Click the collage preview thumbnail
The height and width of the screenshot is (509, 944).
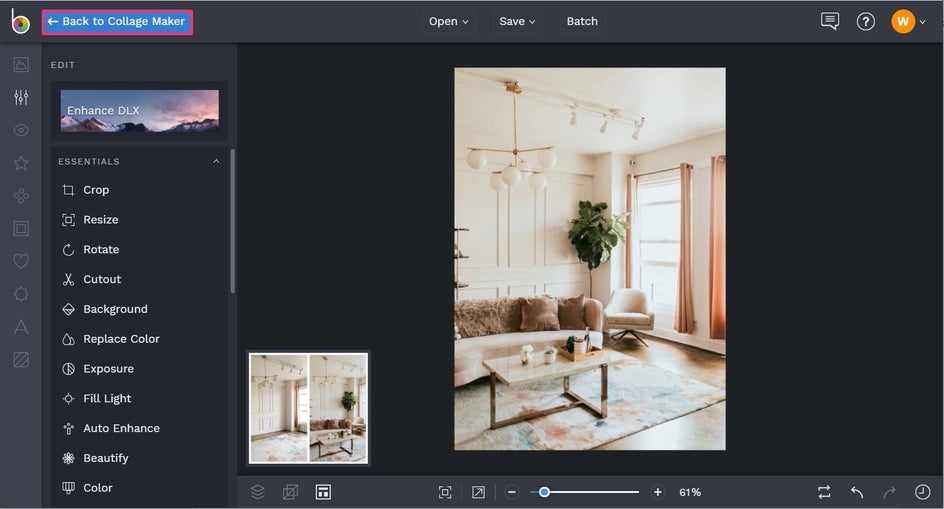(308, 408)
